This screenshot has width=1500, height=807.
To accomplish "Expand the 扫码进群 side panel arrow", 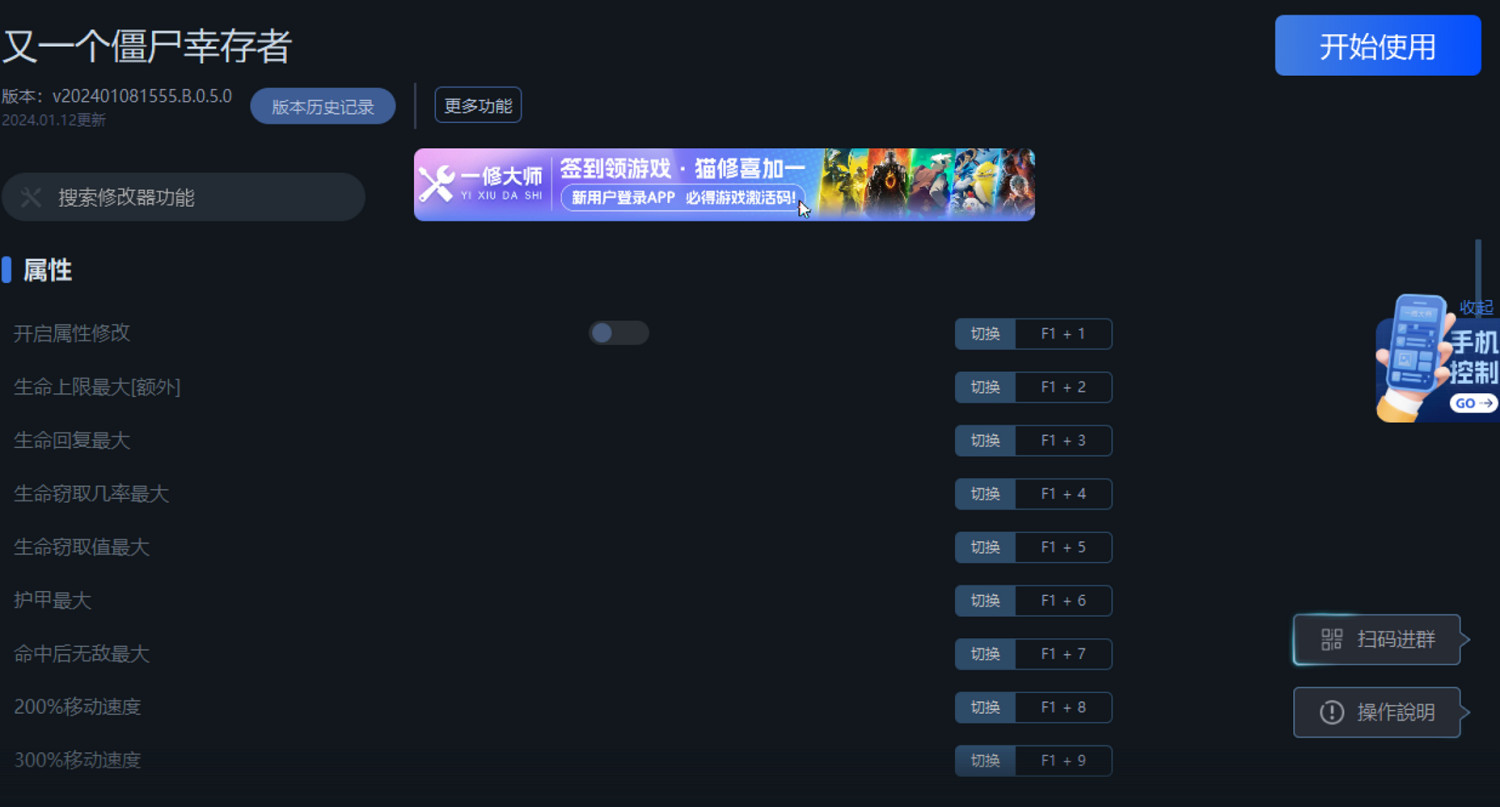I will tap(1465, 640).
